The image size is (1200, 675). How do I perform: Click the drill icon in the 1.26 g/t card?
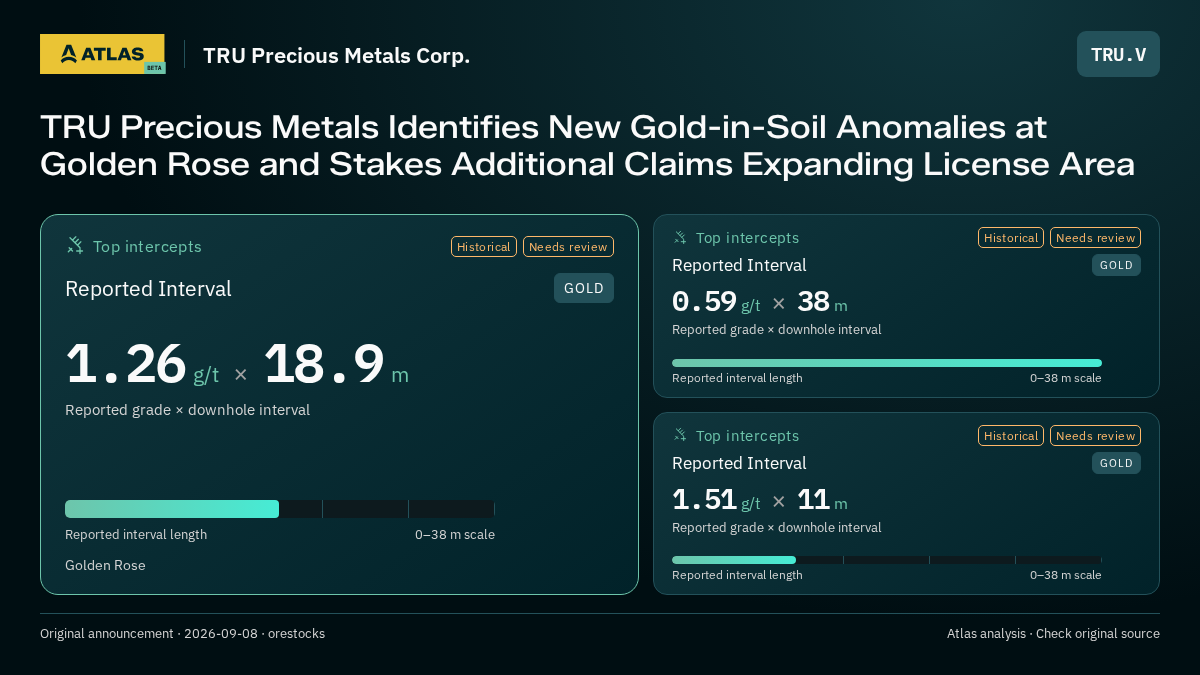[x=75, y=245]
